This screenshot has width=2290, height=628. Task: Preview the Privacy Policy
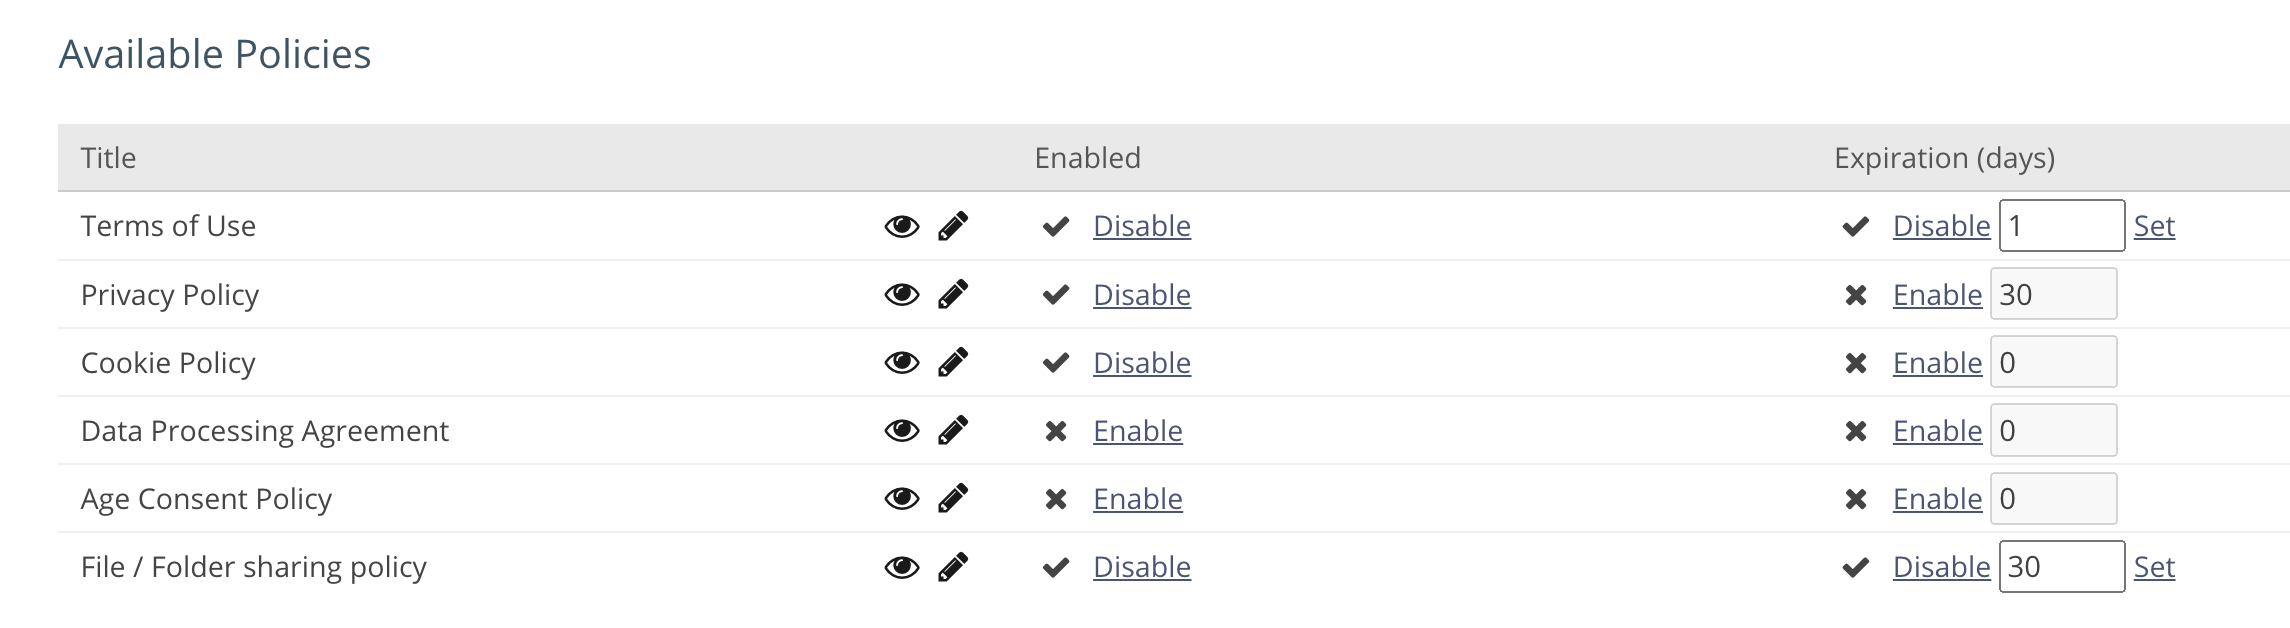click(x=901, y=294)
